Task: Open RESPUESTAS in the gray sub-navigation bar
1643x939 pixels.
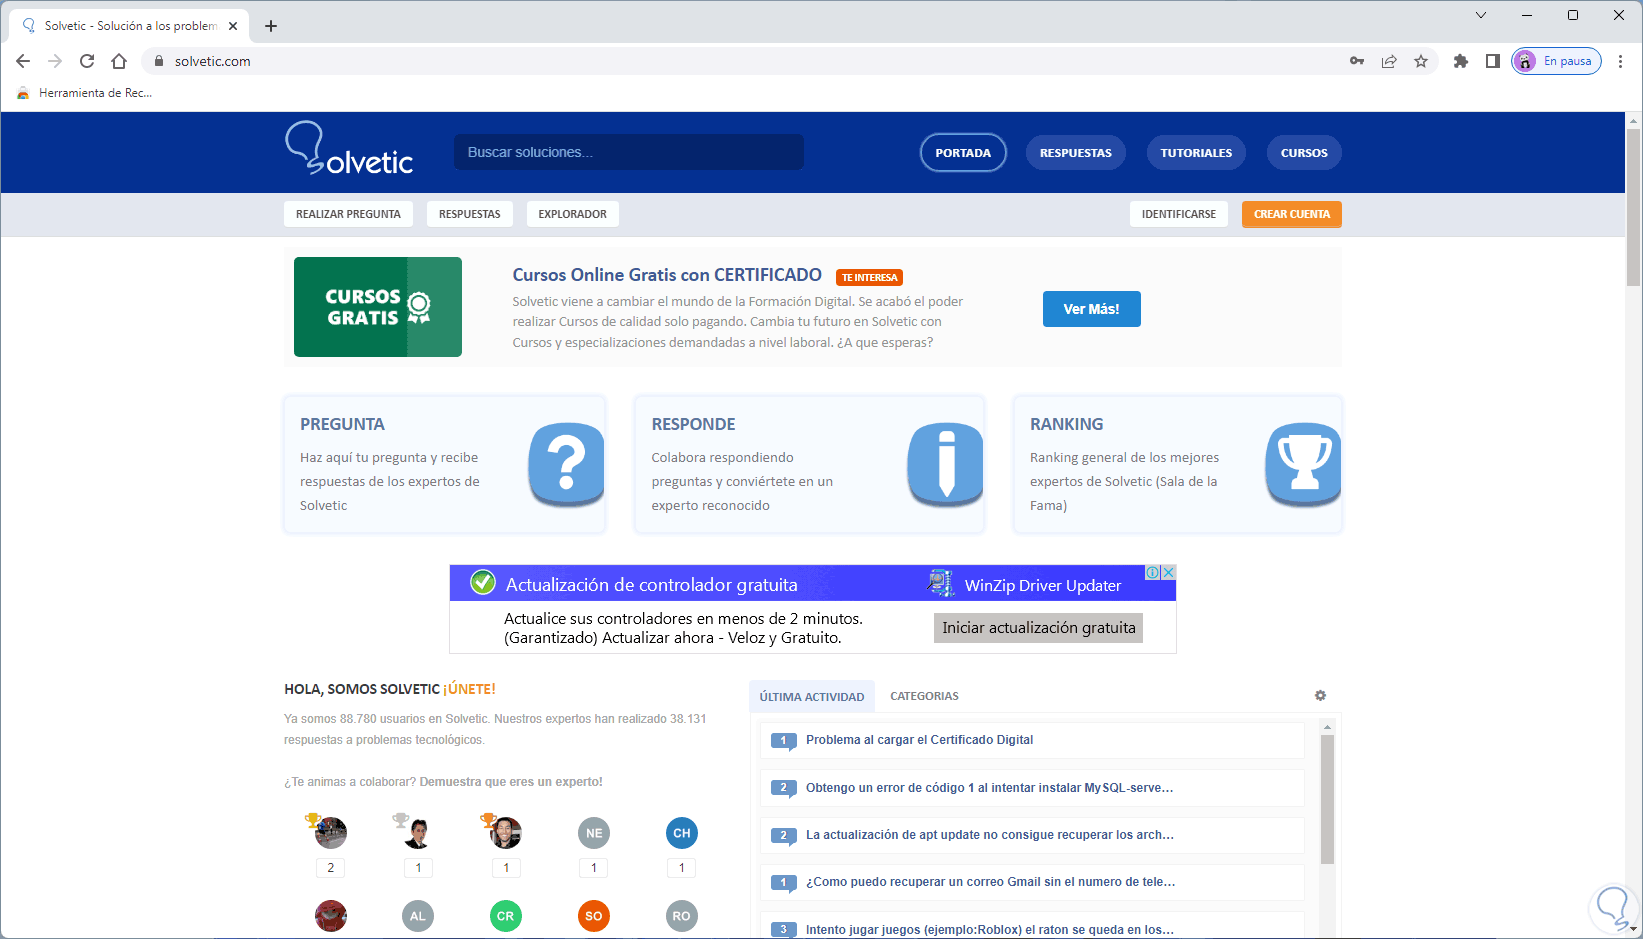Action: pyautogui.click(x=470, y=214)
